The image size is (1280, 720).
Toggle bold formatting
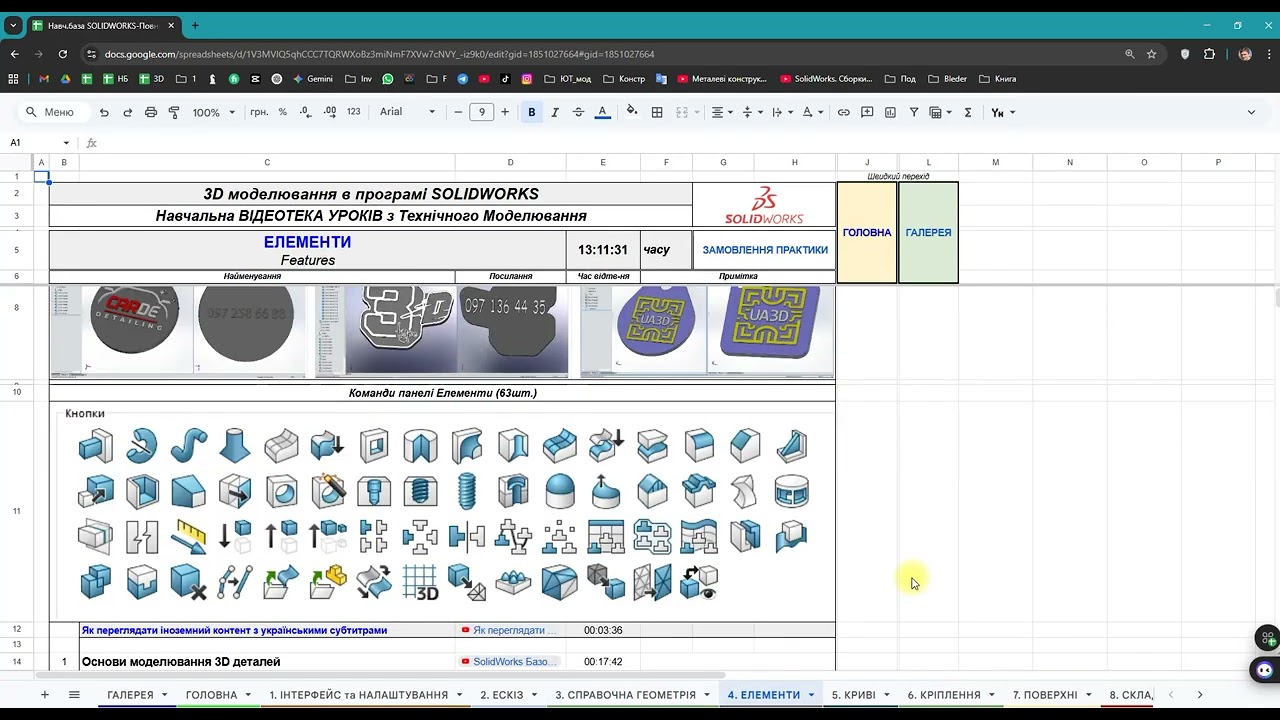click(x=532, y=113)
